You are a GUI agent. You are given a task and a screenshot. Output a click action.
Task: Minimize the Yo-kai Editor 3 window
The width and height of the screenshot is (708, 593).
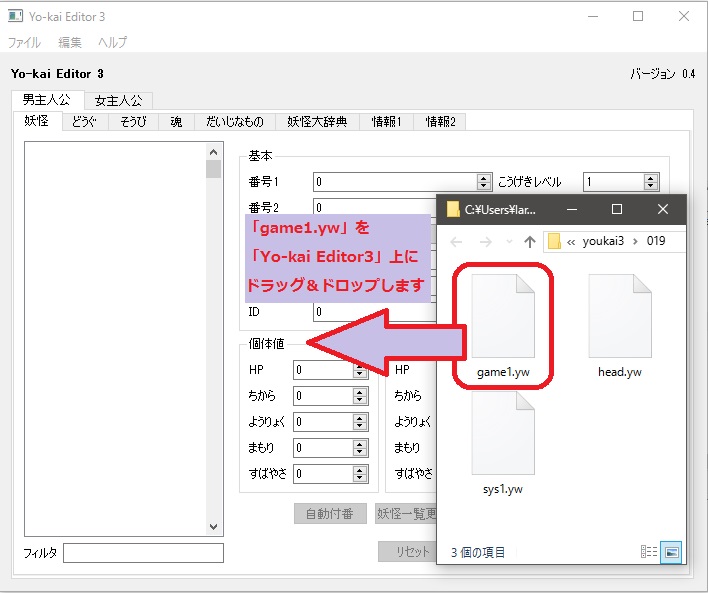(593, 16)
